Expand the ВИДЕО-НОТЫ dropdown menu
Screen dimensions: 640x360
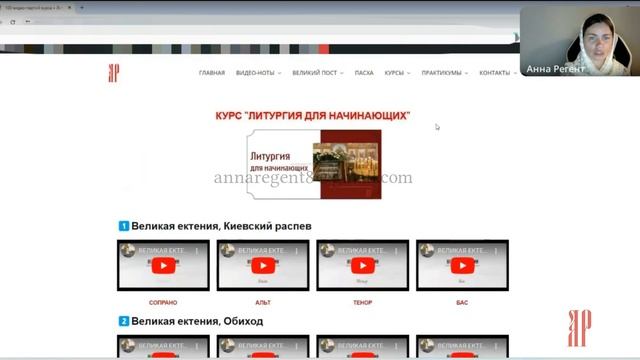coord(258,73)
